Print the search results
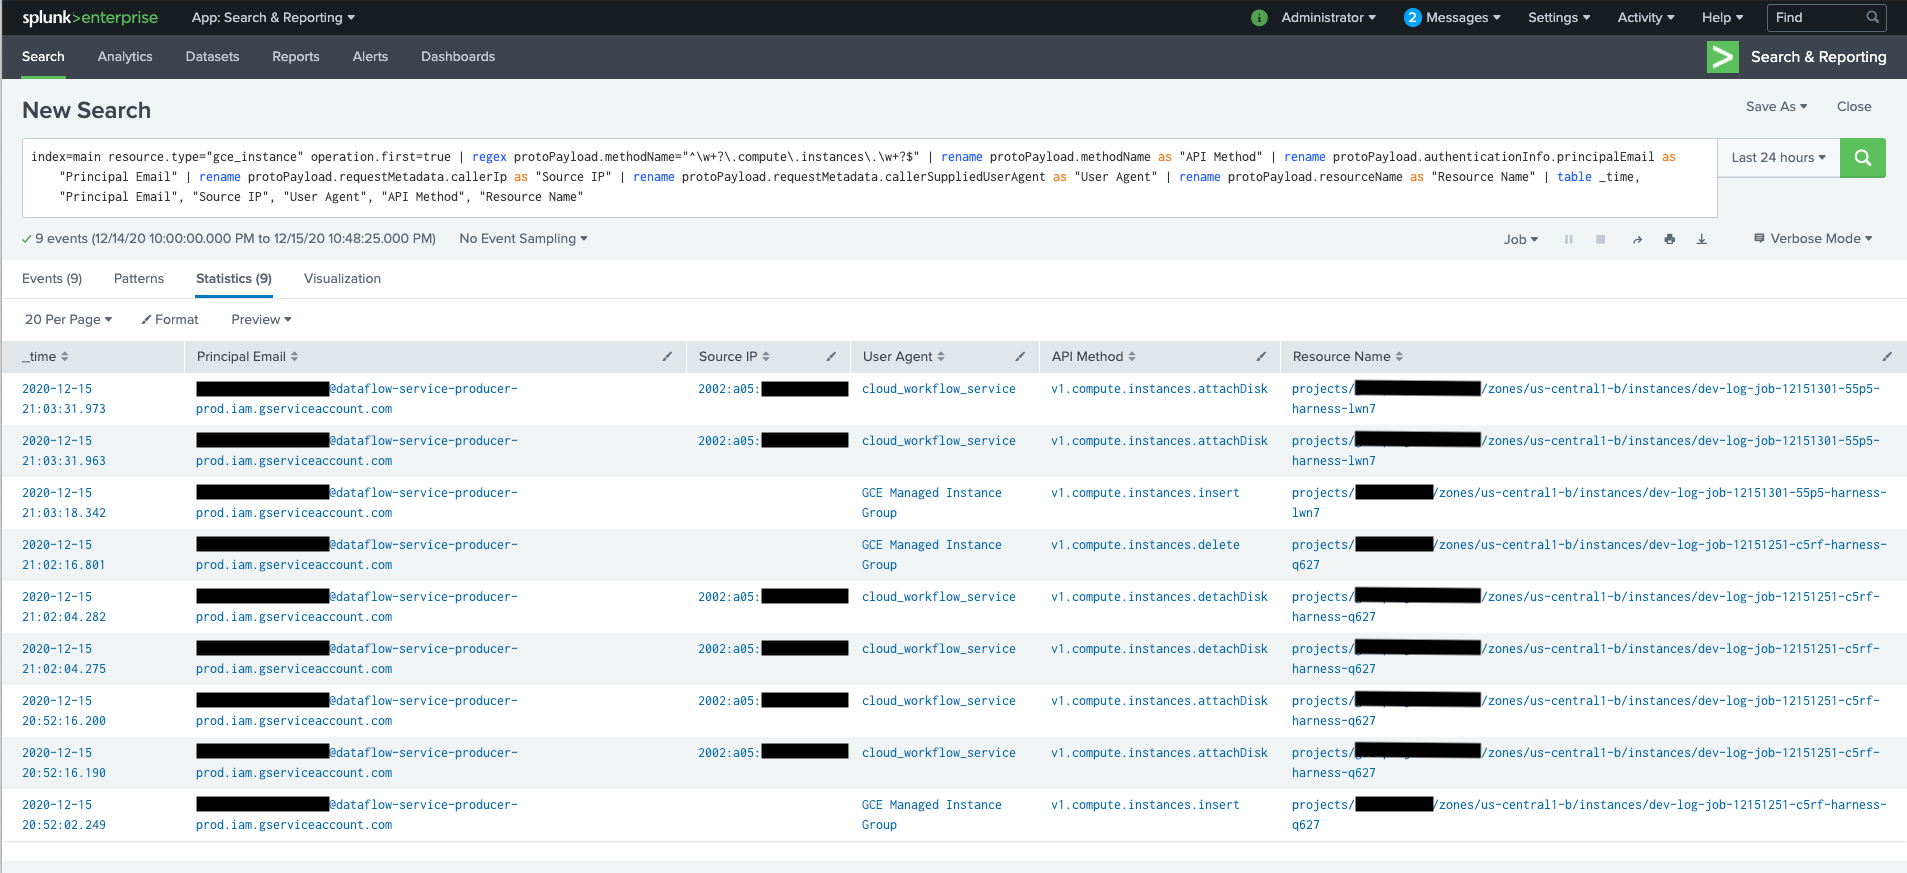The width and height of the screenshot is (1907, 873). 1669,240
